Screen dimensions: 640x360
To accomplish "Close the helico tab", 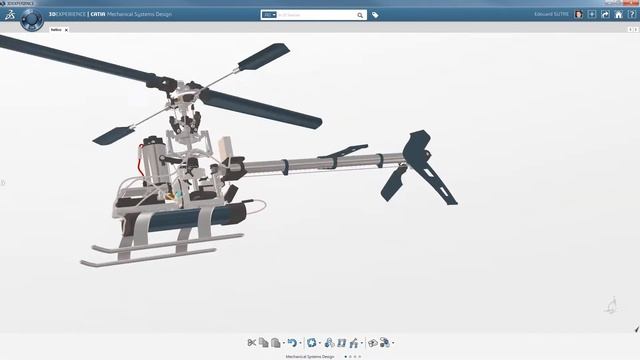I will coord(66,30).
